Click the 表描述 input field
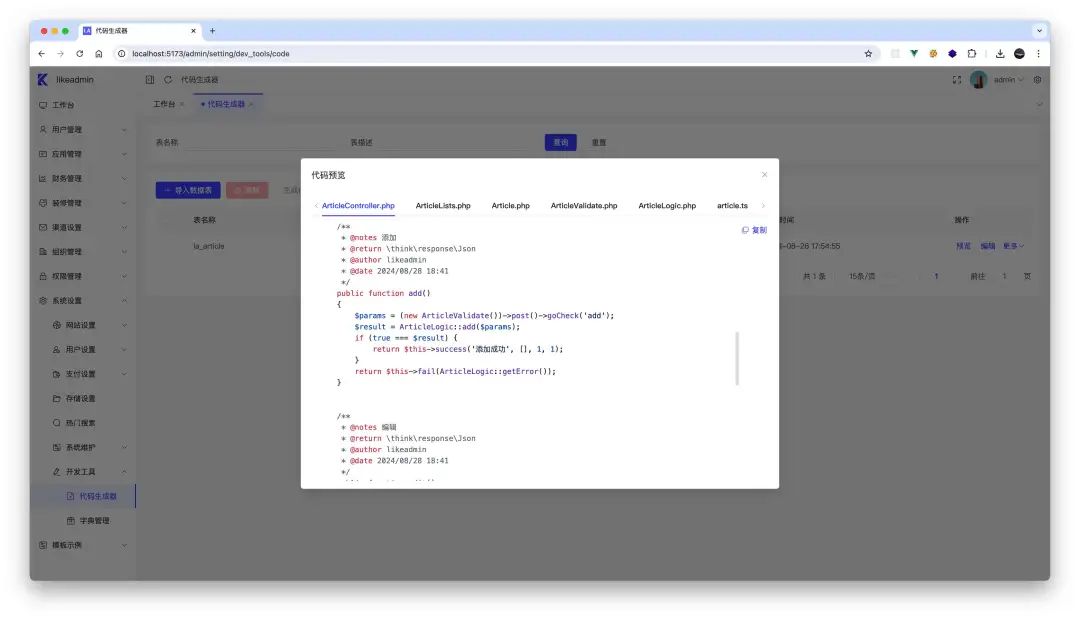The width and height of the screenshot is (1080, 620). 454,143
